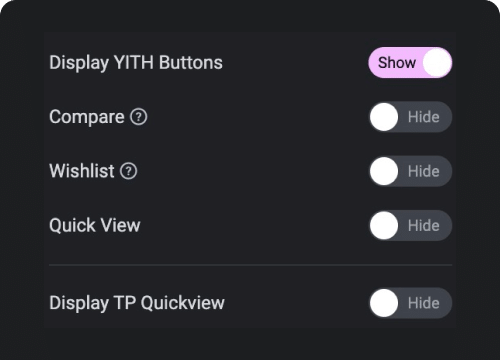
Task: Click Hide text on the Compare switch
Action: (424, 117)
